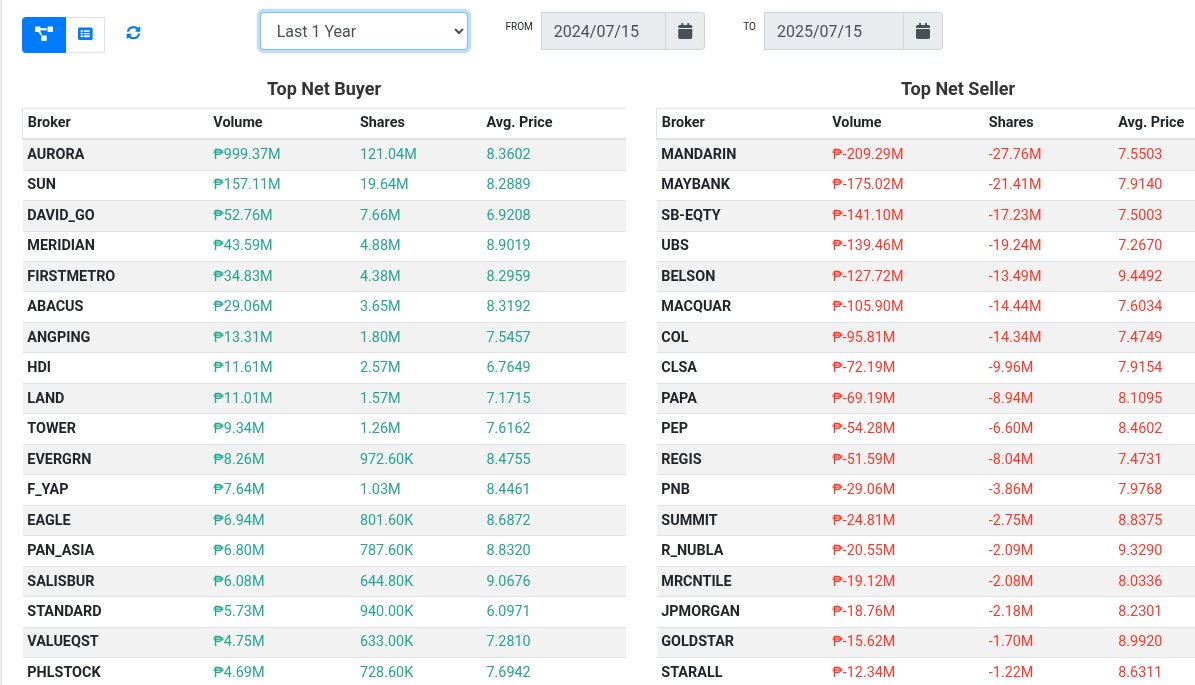
Task: Select the DAVID_GO broker name
Action: tap(61, 215)
